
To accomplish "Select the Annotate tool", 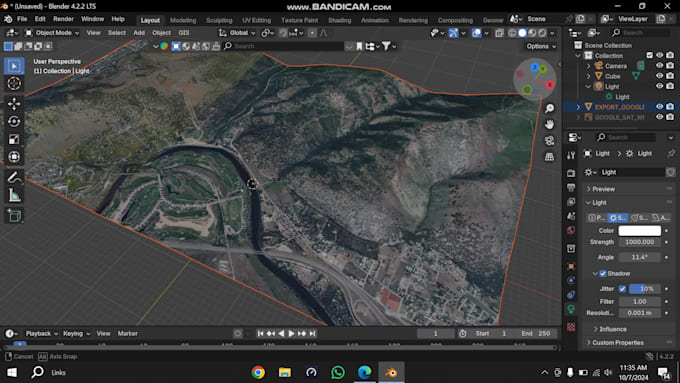I will click(x=14, y=177).
